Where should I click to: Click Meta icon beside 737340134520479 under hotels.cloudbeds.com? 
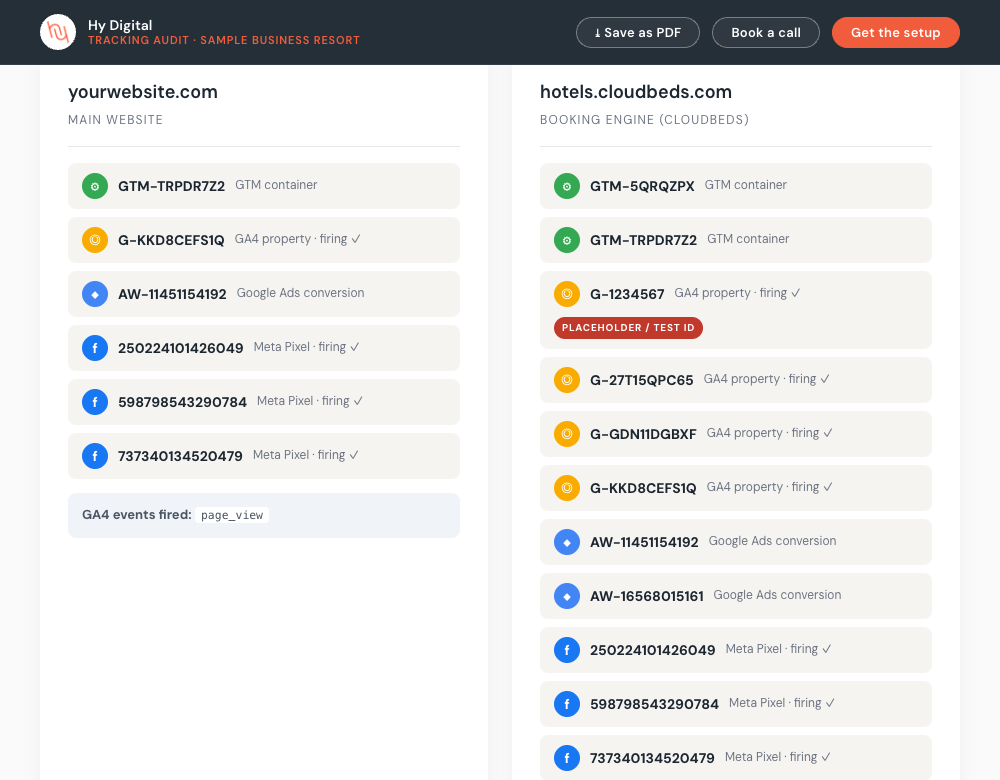tap(567, 758)
